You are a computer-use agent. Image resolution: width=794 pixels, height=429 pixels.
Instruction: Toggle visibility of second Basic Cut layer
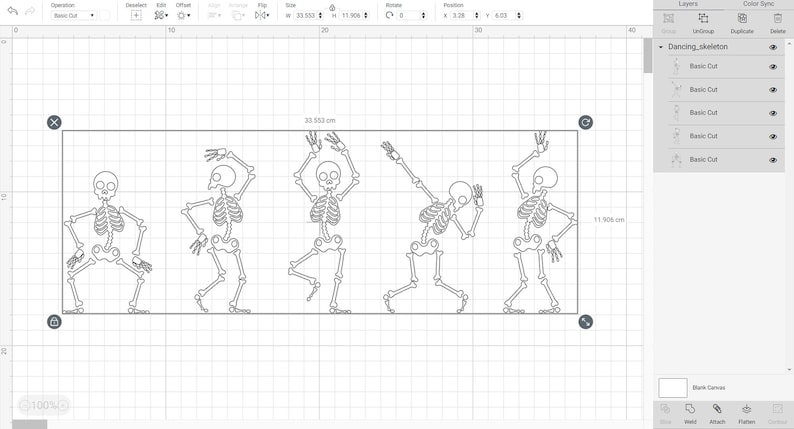coord(773,90)
